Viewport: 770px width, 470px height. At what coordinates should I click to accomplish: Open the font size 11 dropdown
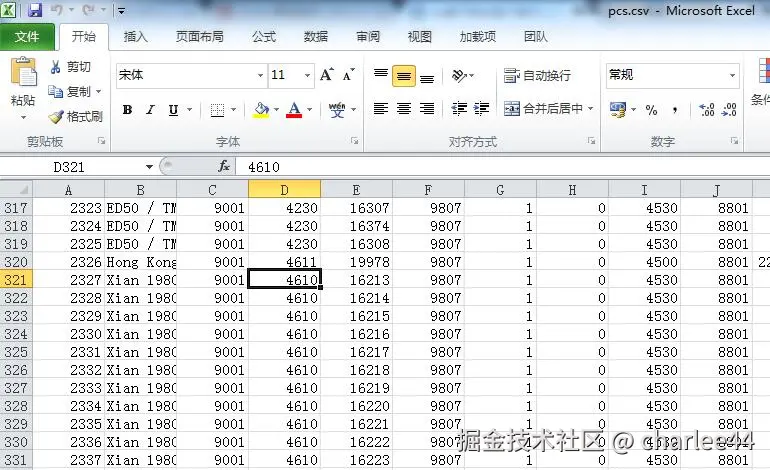pyautogui.click(x=307, y=75)
